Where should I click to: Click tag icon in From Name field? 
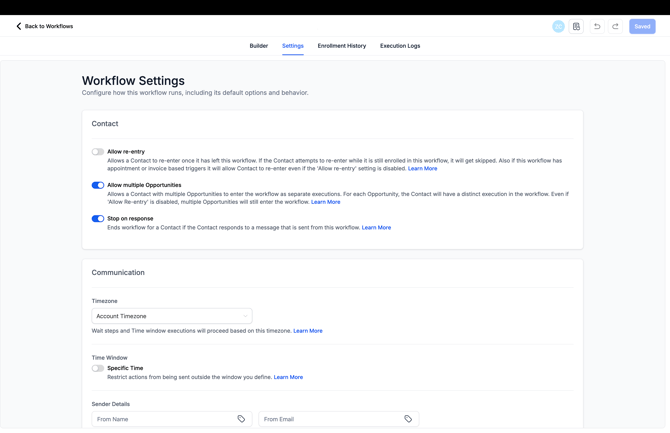(241, 419)
